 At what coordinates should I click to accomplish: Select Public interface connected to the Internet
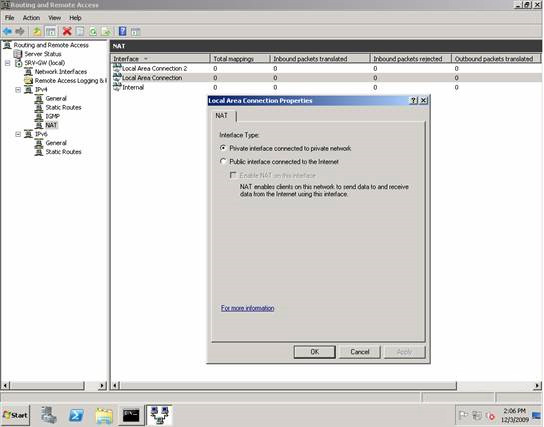click(x=280, y=162)
